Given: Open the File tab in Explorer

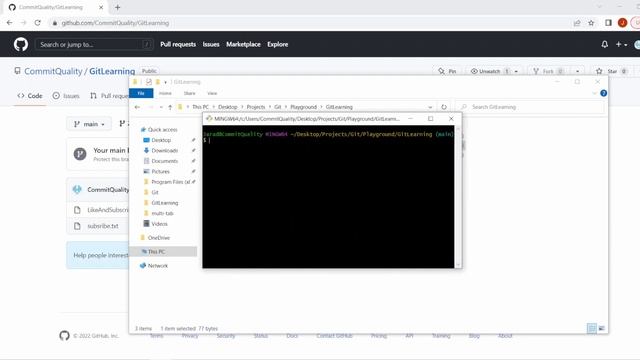Looking at the screenshot, I should pyautogui.click(x=141, y=93).
